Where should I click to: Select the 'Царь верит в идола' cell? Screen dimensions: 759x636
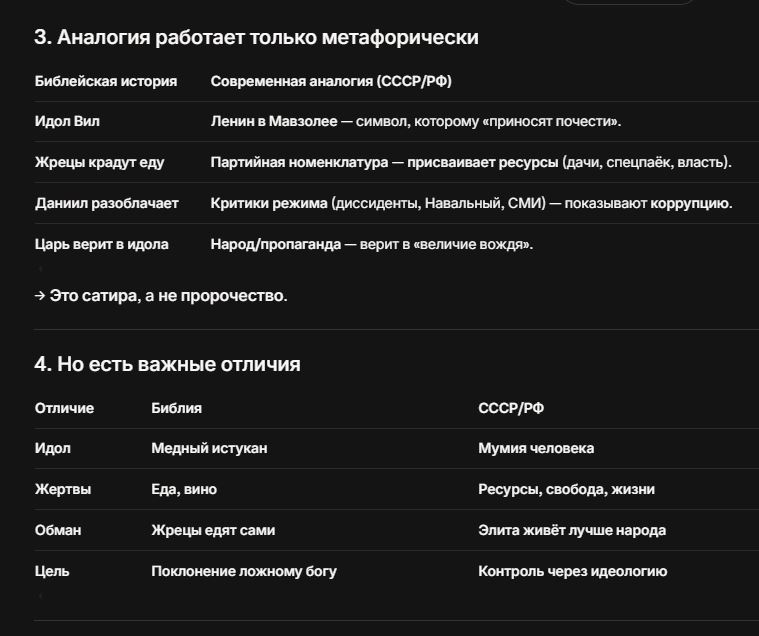(102, 244)
